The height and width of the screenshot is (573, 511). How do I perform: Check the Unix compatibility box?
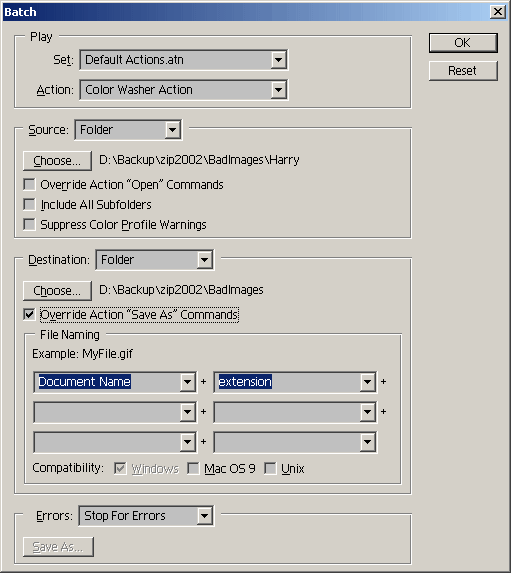coord(270,468)
